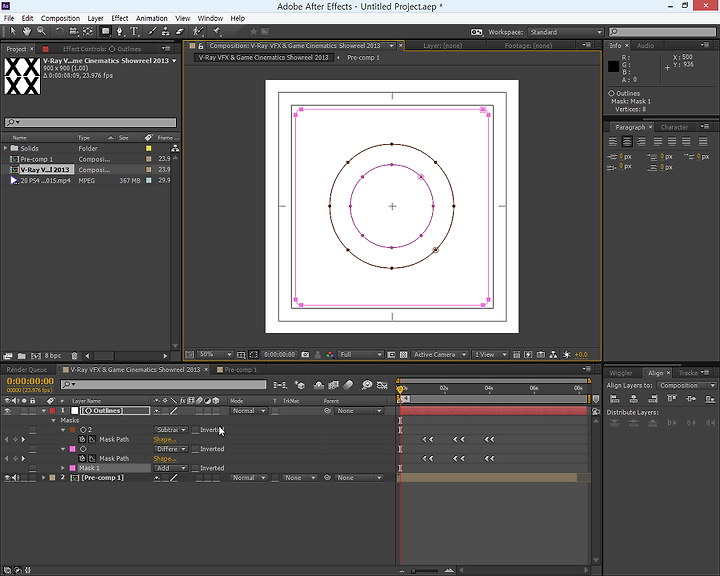Switch to the Audio panel tab

(645, 45)
